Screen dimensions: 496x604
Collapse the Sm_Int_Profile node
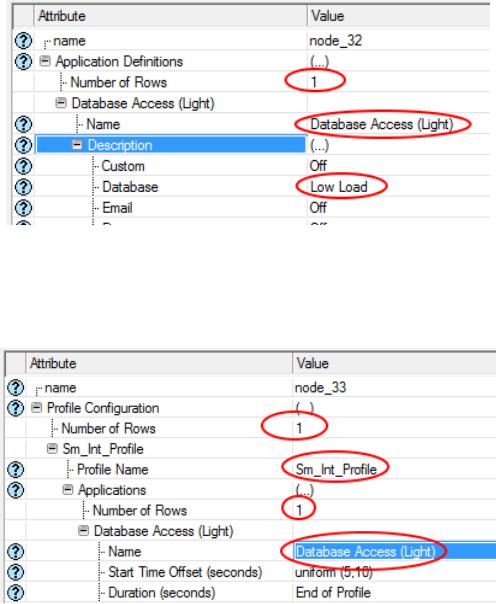point(52,448)
